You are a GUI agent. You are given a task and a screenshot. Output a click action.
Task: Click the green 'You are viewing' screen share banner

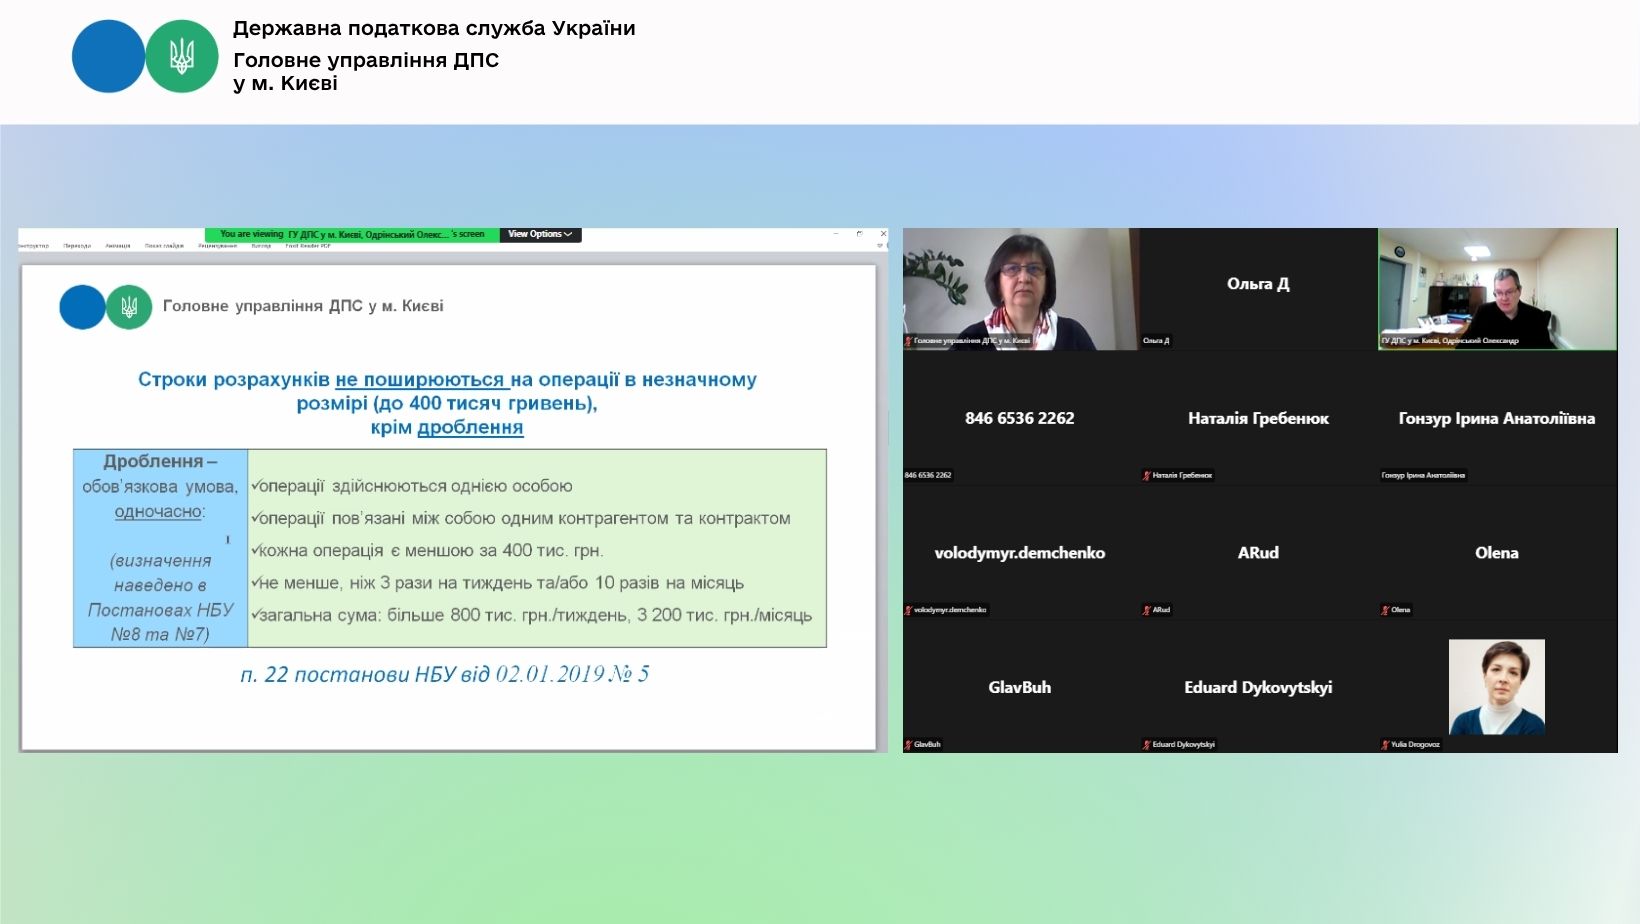pyautogui.click(x=352, y=235)
